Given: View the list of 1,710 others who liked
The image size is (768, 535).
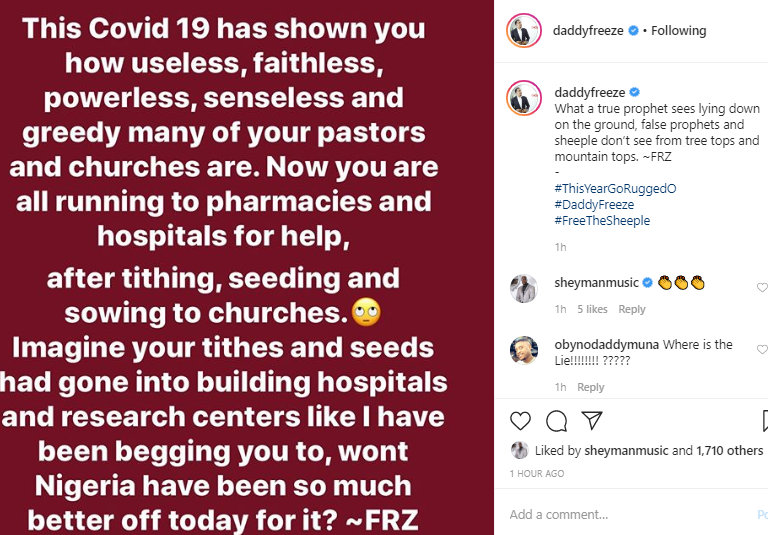Looking at the screenshot, I should click(730, 451).
